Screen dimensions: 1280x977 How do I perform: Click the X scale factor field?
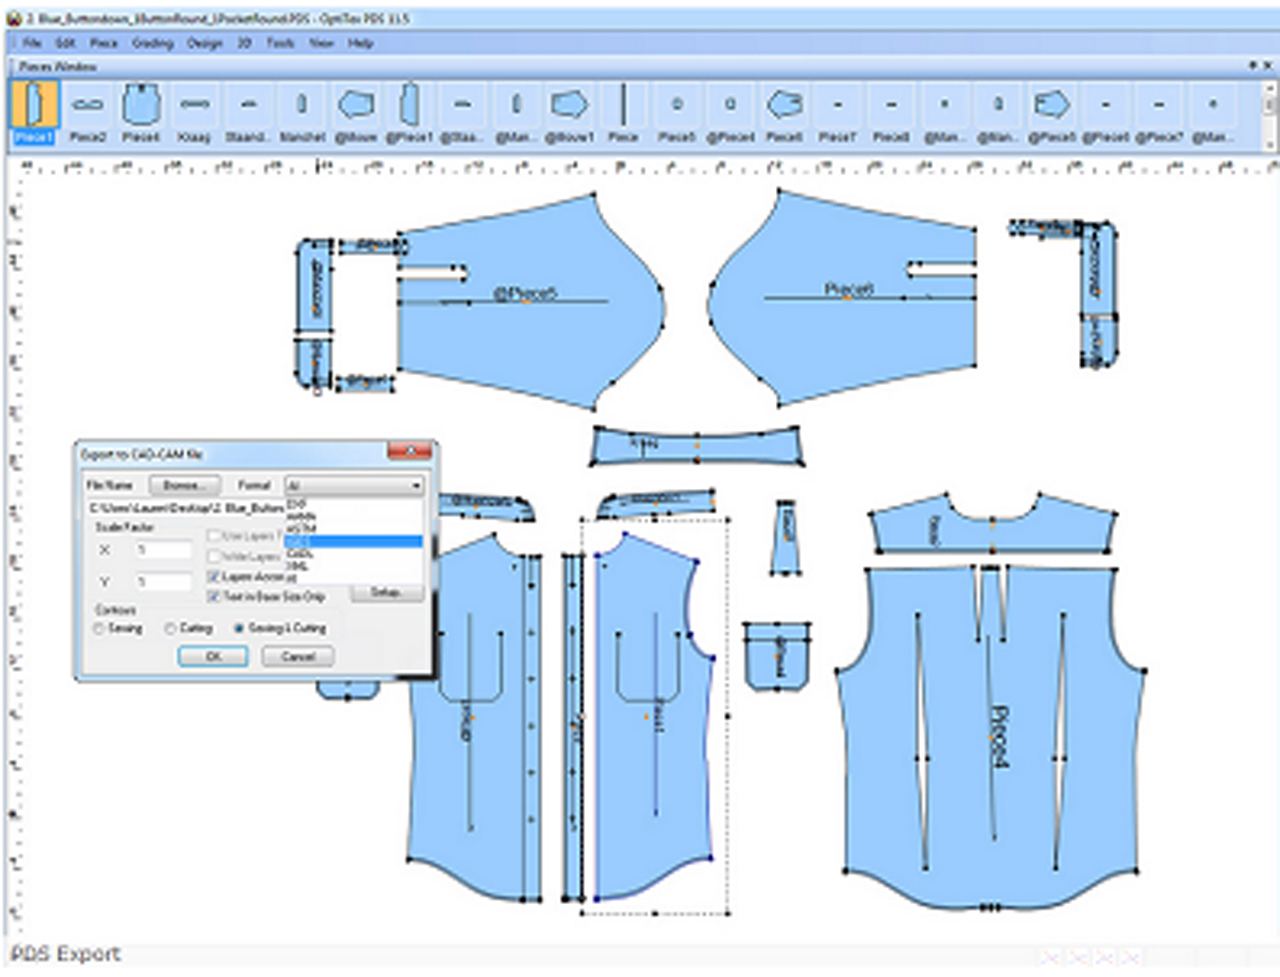[164, 550]
